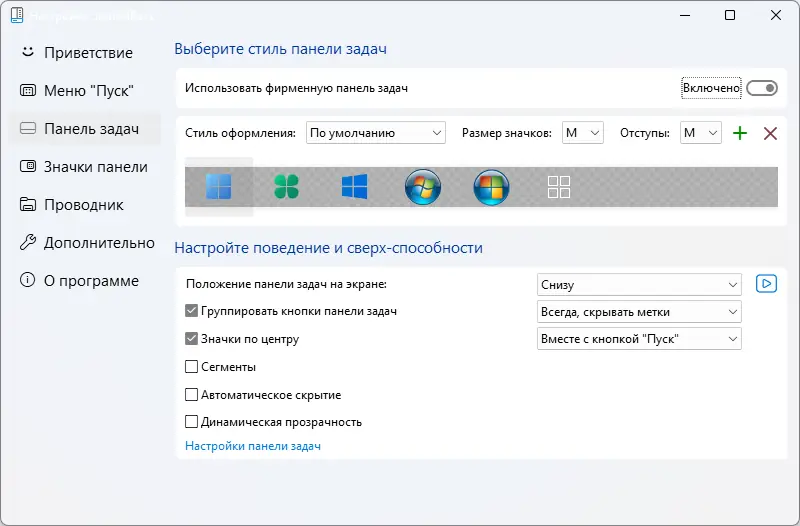The height and width of the screenshot is (526, 800).
Task: Open Меню "Пуск" section
Action: click(x=84, y=91)
